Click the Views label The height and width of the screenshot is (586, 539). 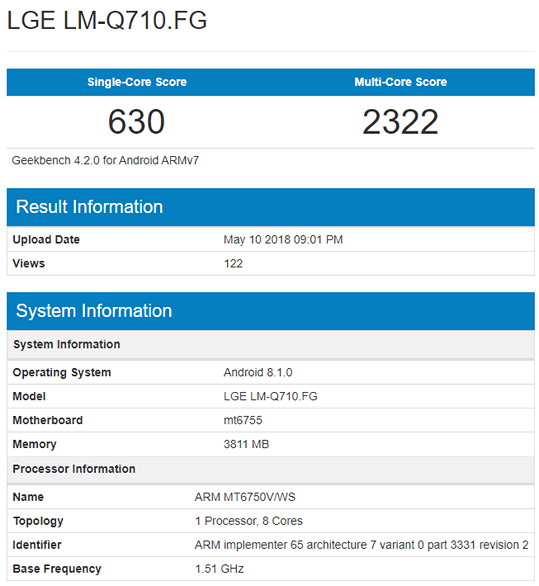click(x=28, y=263)
